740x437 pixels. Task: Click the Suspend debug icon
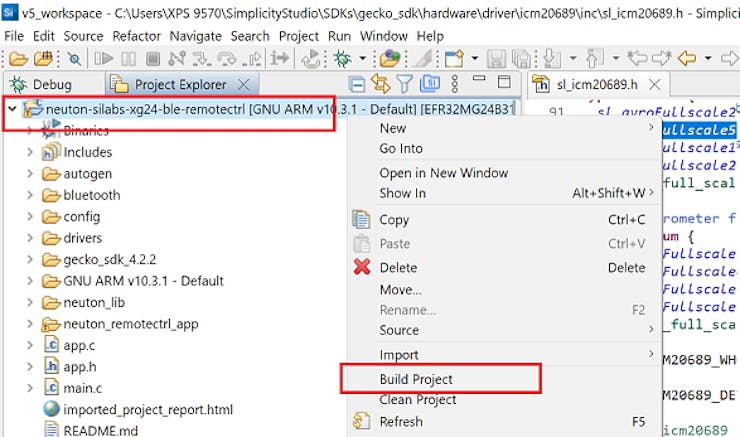[x=128, y=59]
